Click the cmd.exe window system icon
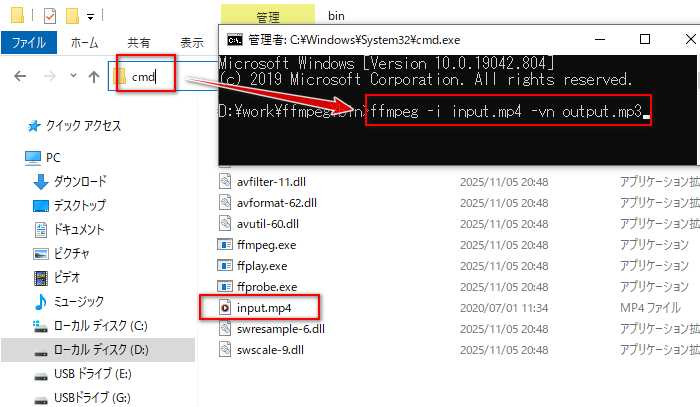700x407 pixels. click(234, 40)
